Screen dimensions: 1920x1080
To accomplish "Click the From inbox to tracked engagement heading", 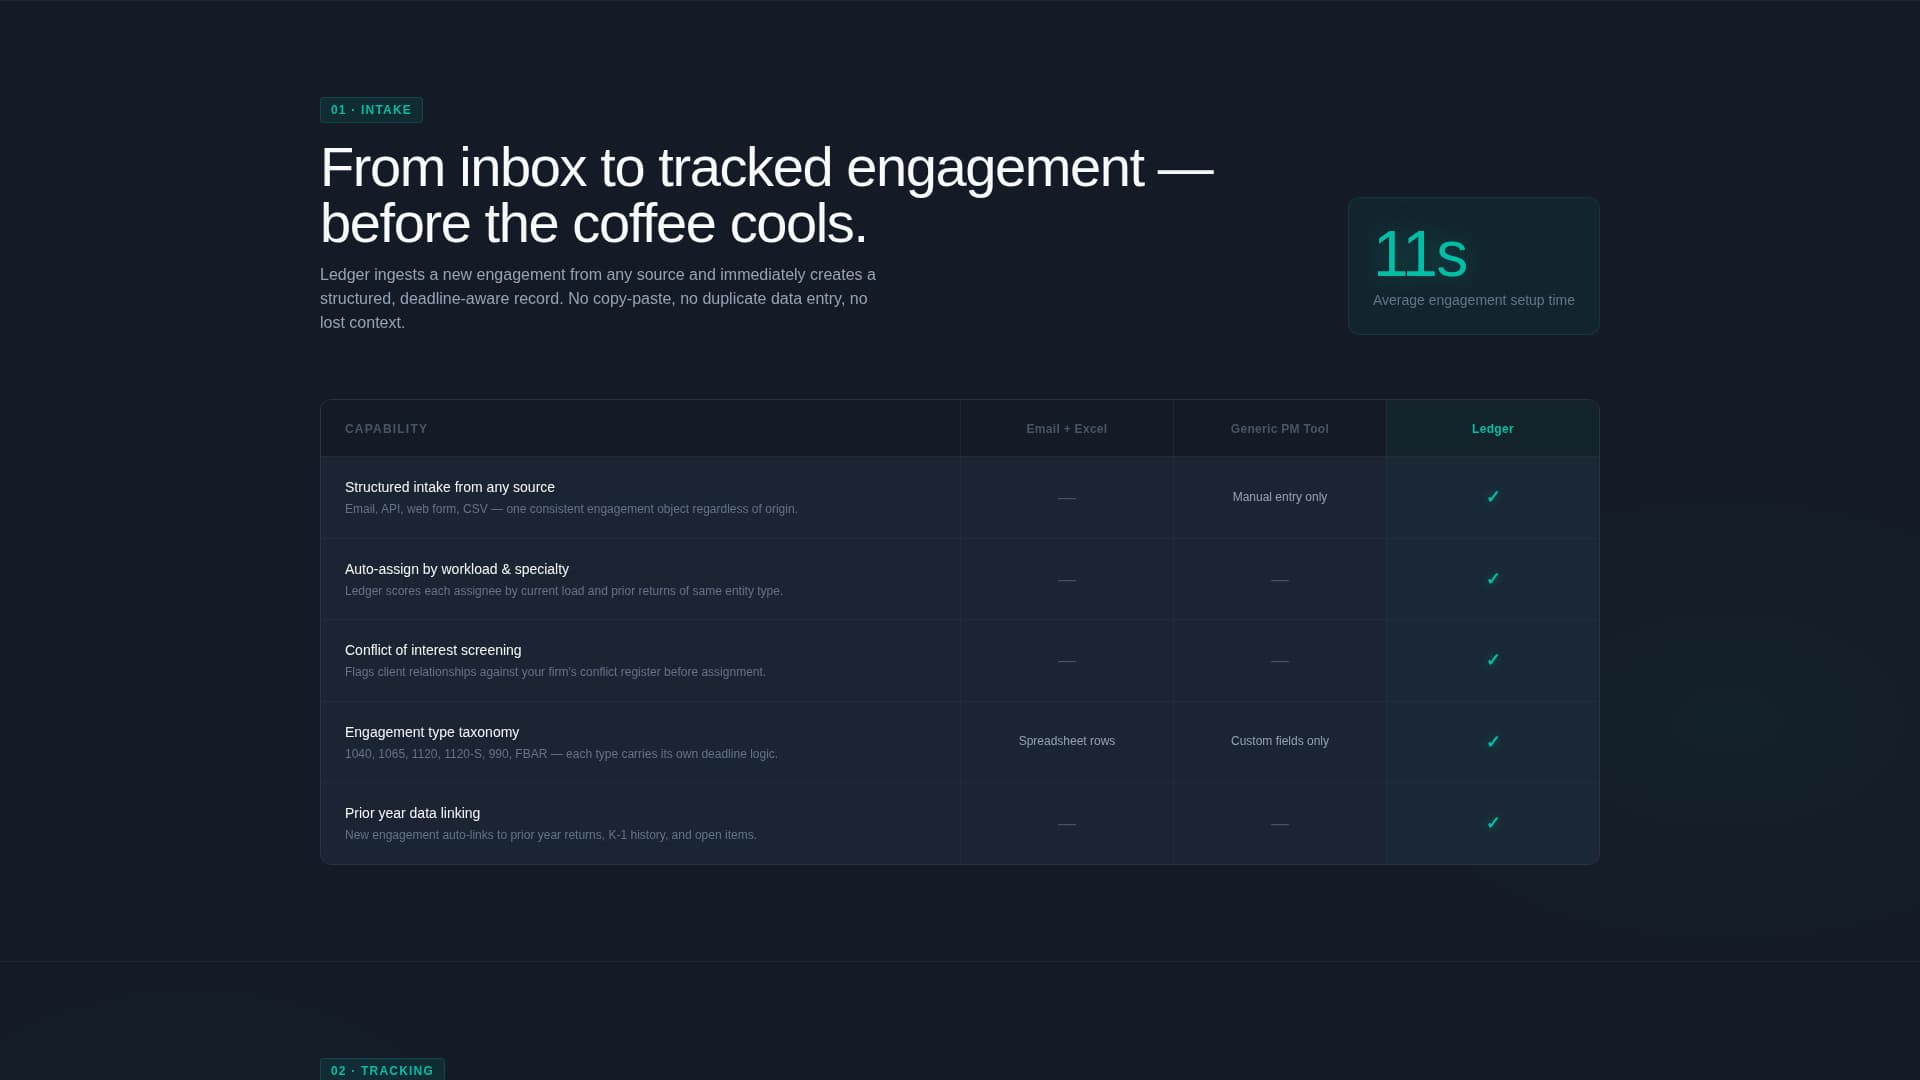I will 766,195.
